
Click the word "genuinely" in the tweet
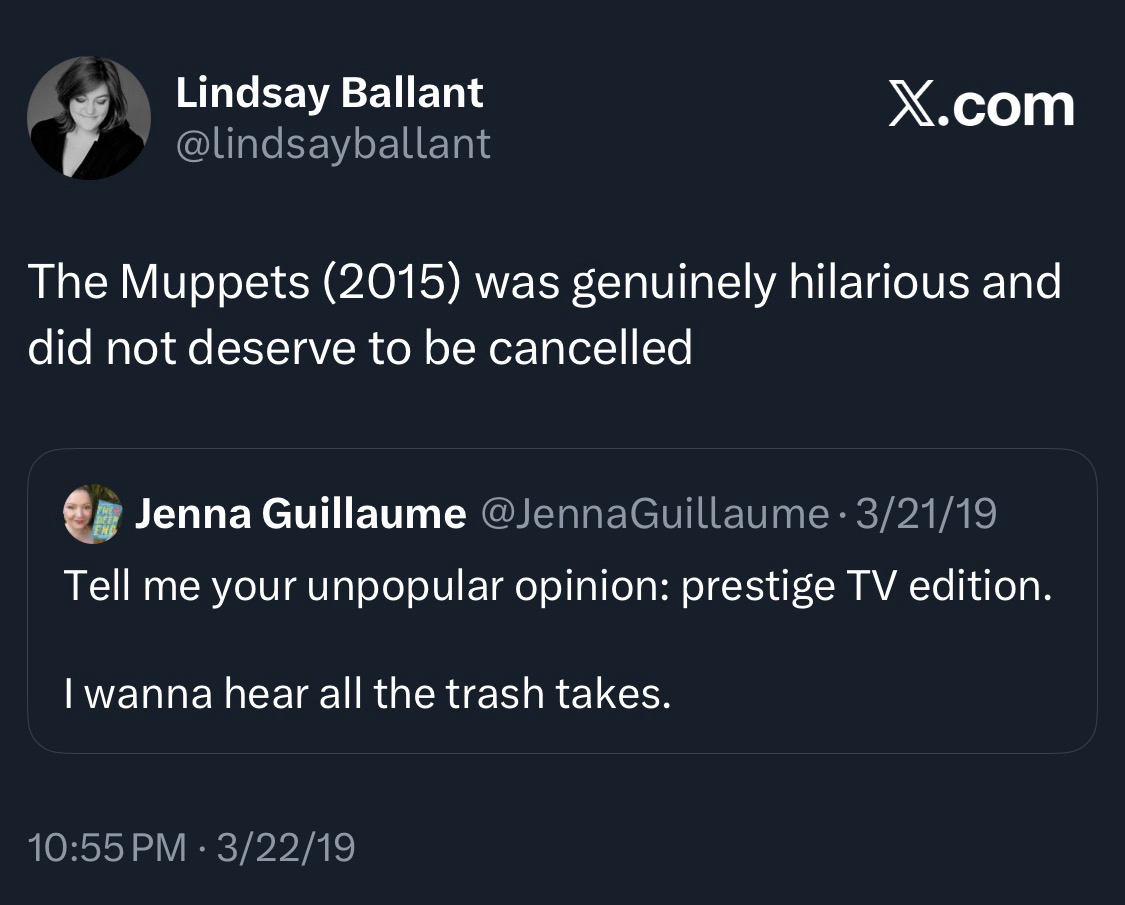[673, 283]
